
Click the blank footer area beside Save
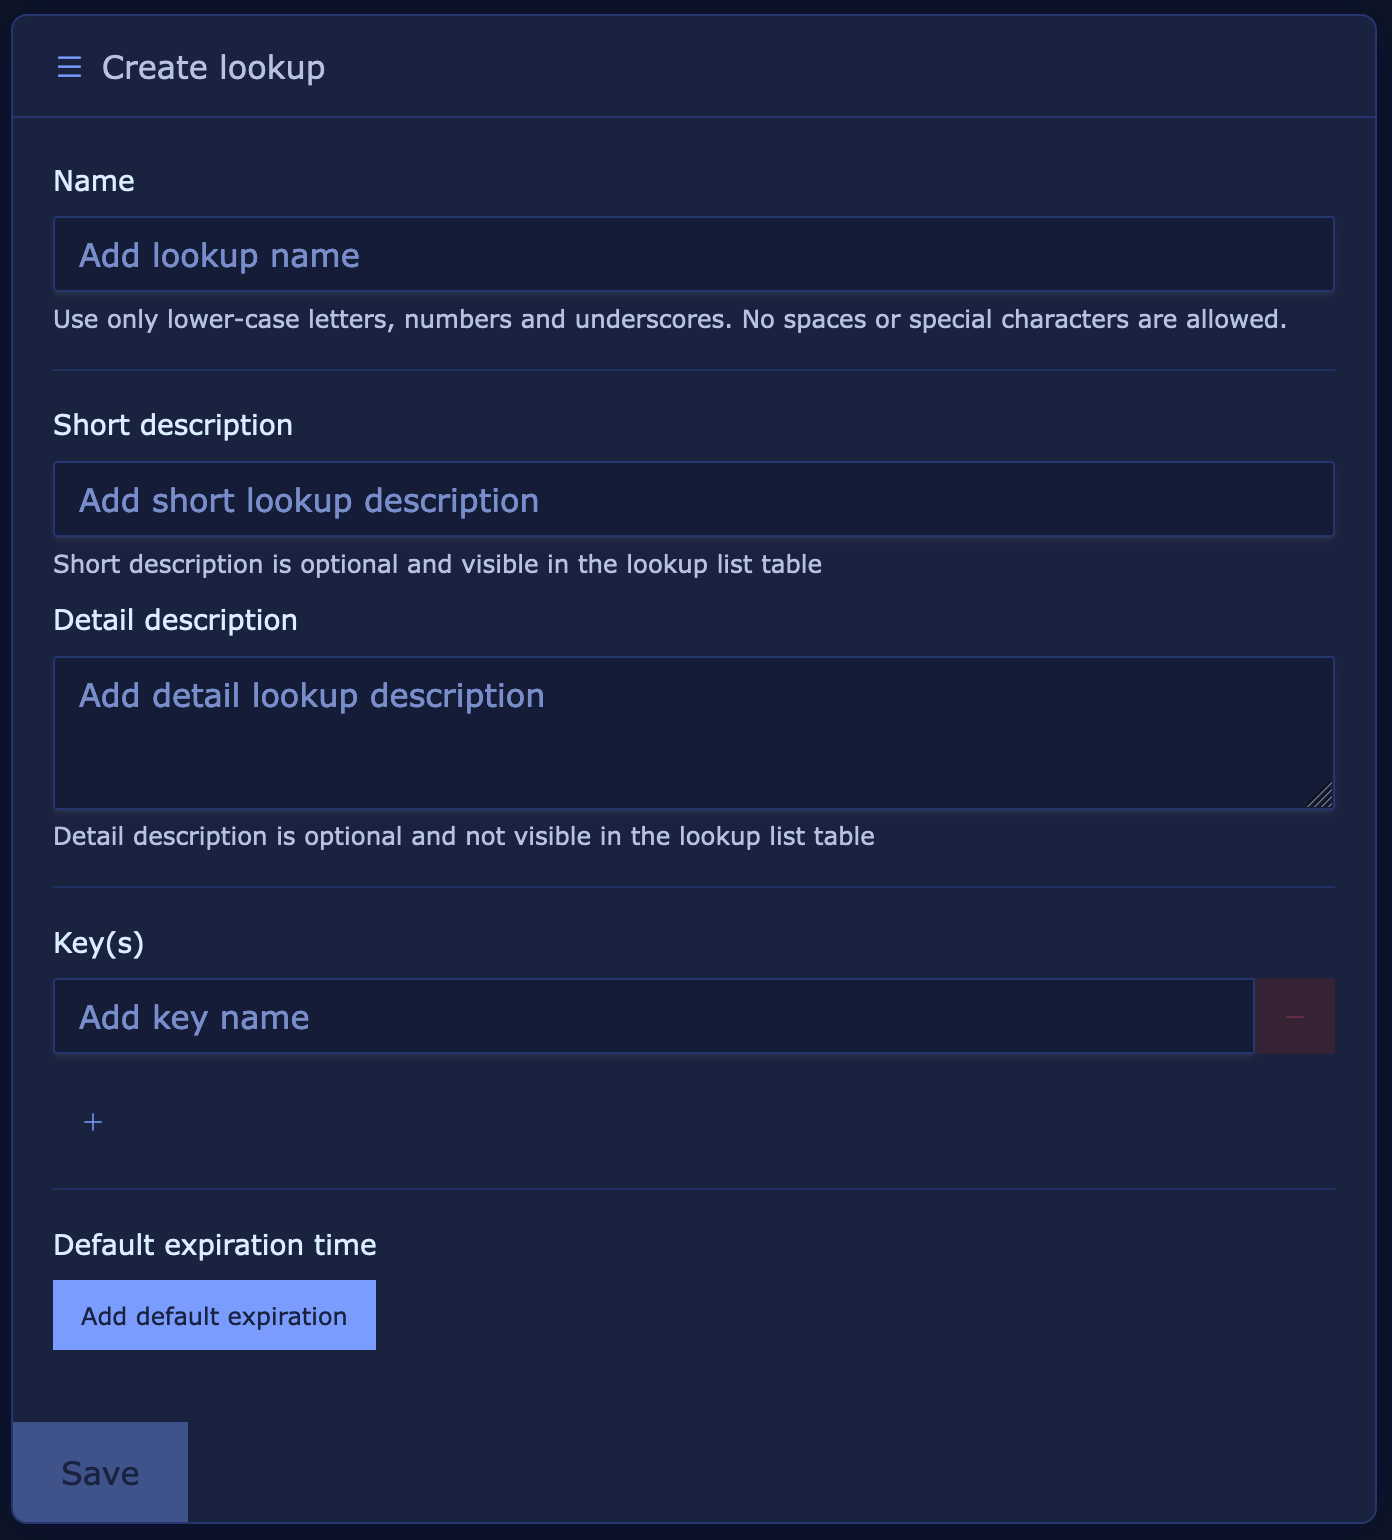coord(780,1472)
